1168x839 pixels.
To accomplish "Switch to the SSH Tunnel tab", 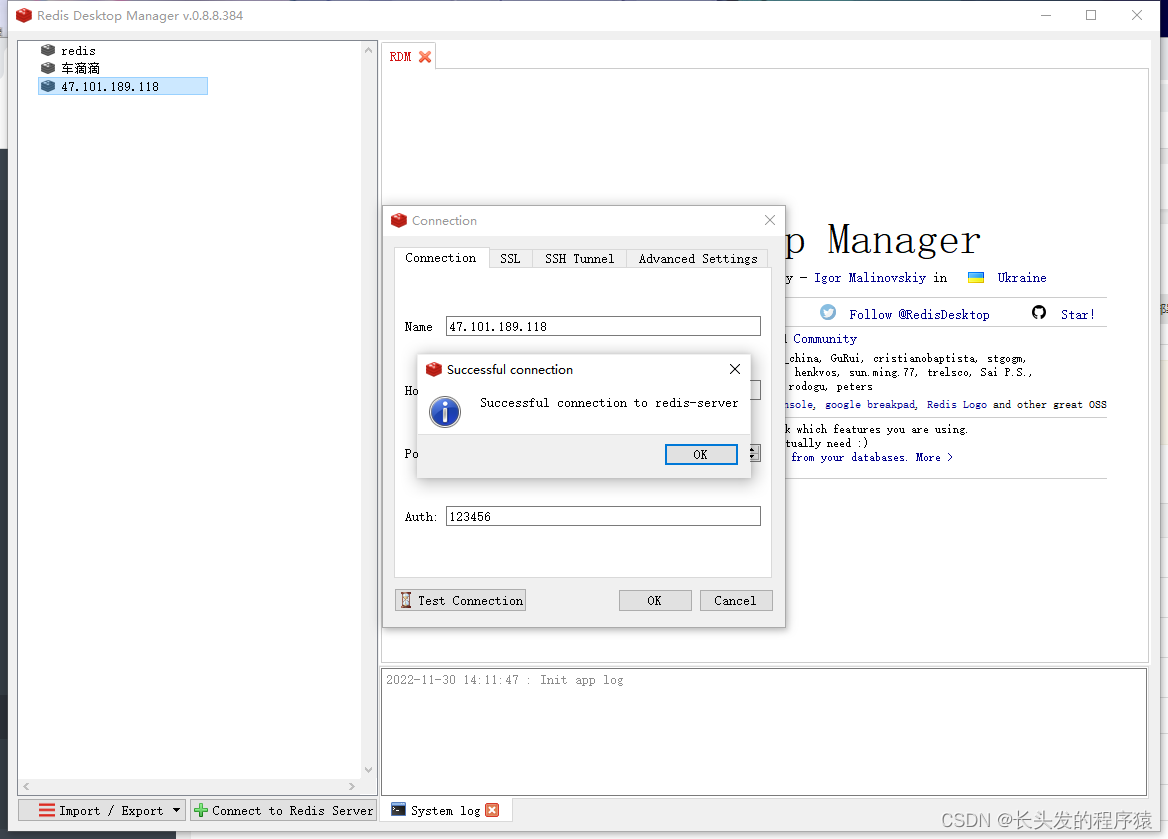I will (x=580, y=259).
